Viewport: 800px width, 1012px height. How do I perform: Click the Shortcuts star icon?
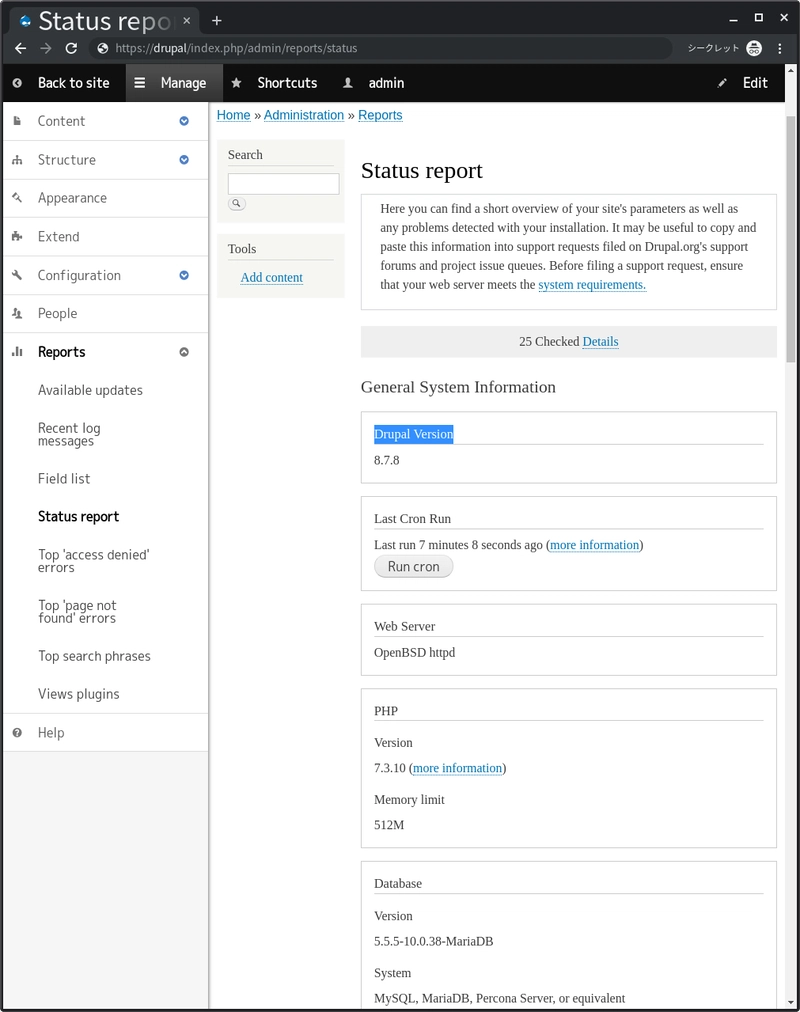point(236,83)
